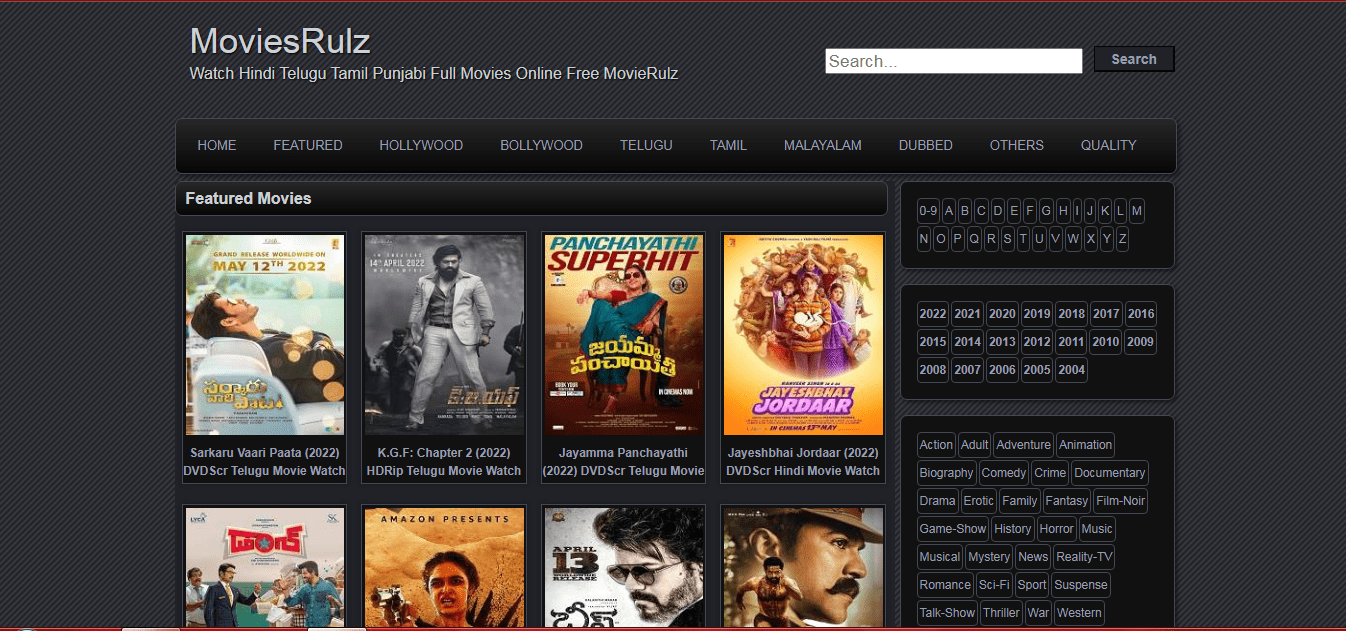Filter movies by year 2015

click(x=933, y=342)
